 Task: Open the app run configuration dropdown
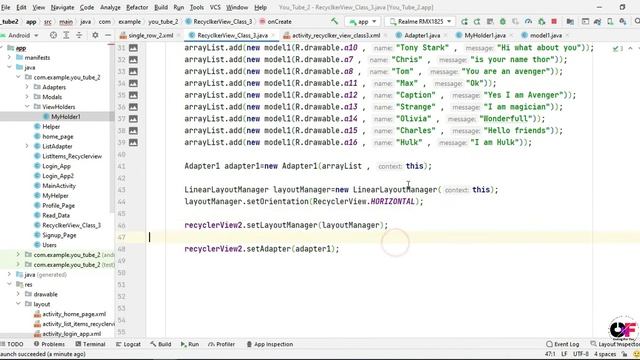pos(363,22)
